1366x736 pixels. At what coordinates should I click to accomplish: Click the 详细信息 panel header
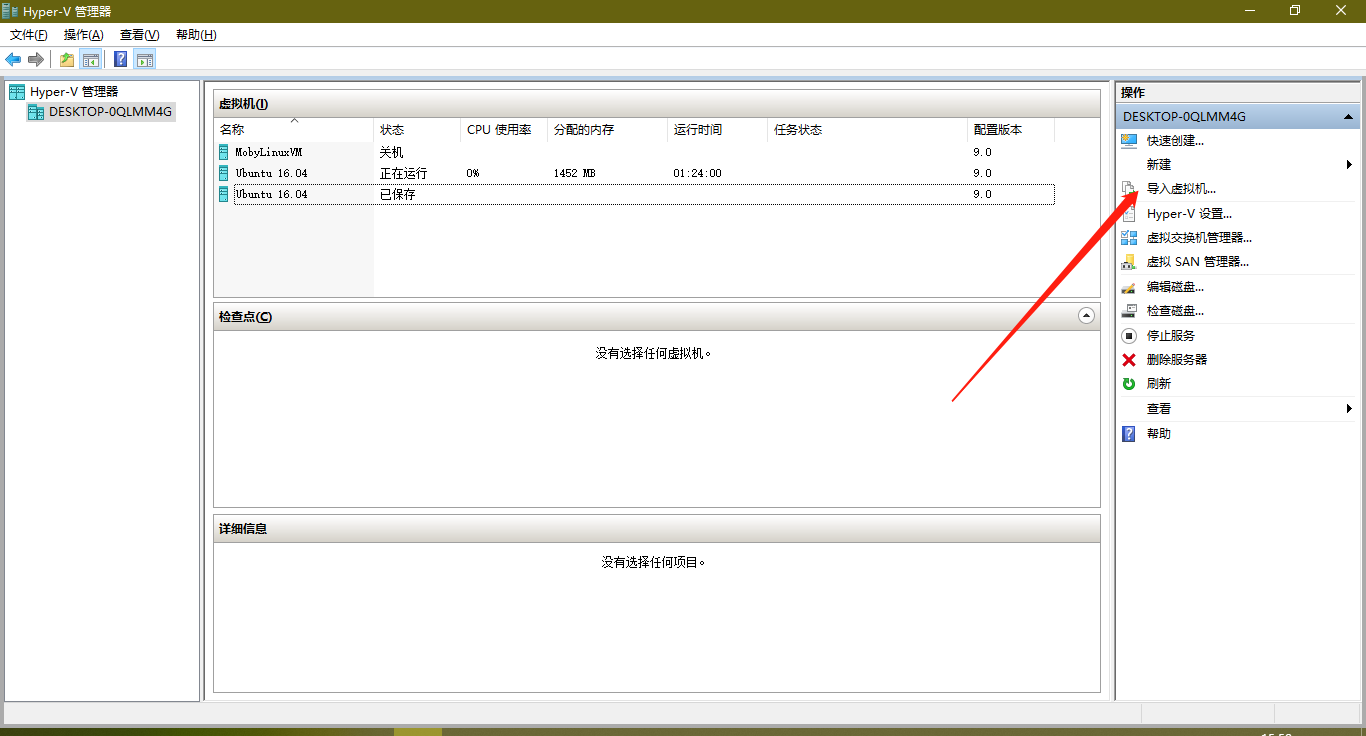point(657,528)
